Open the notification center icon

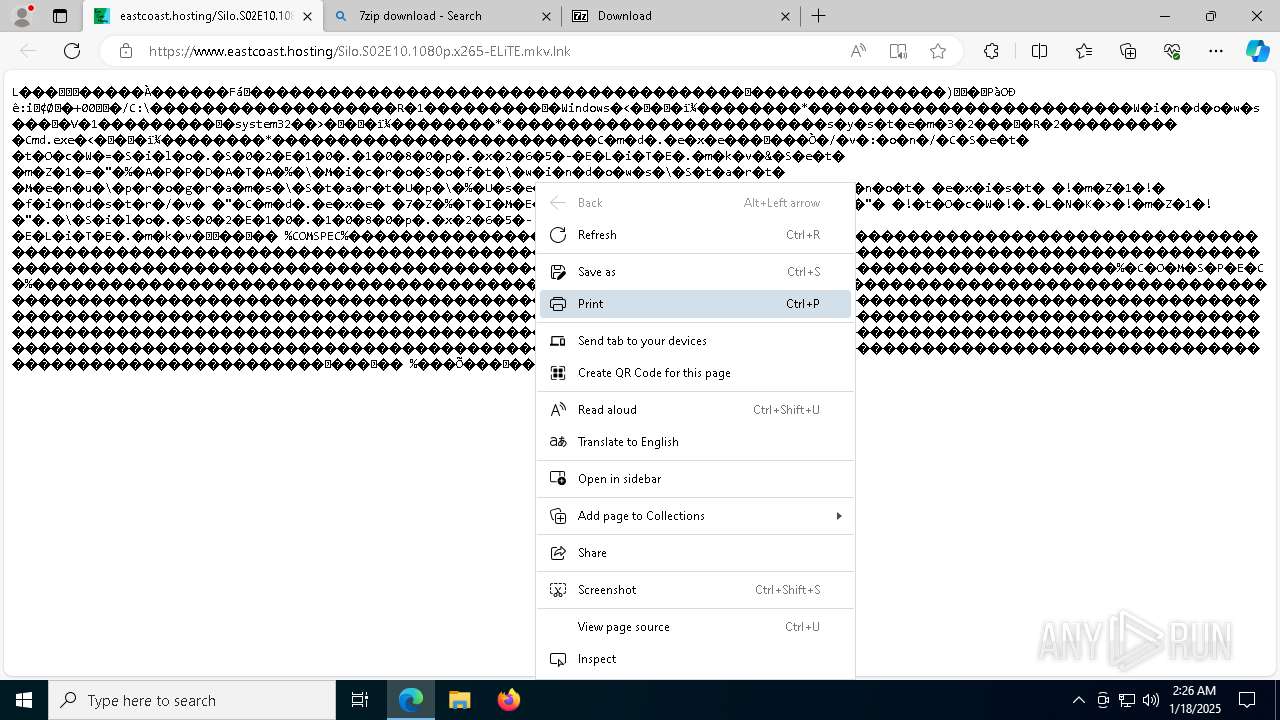tap(1247, 700)
